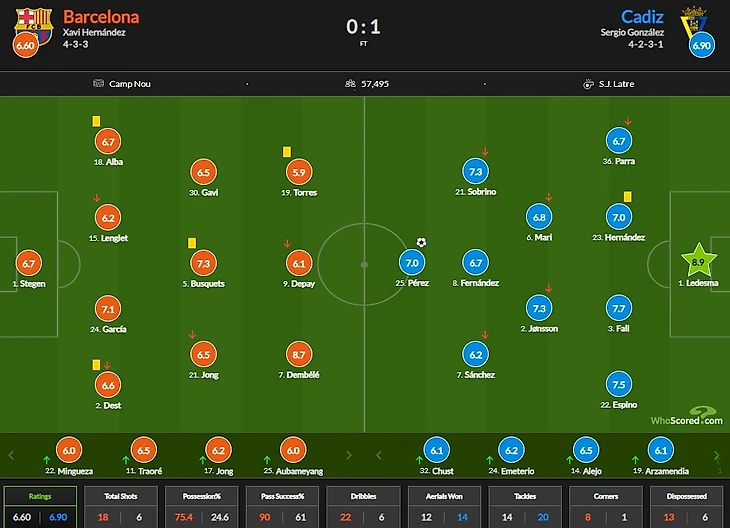
Task: Click the Barcelona club crest
Action: (x=34, y=26)
